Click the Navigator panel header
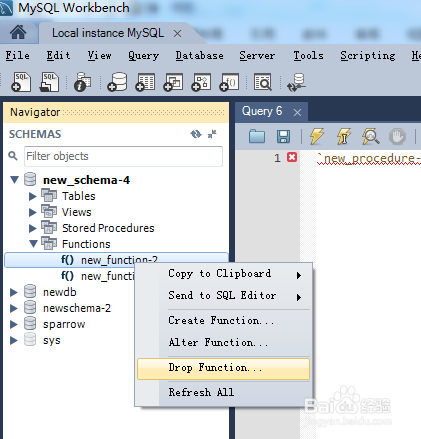The image size is (421, 439). (x=116, y=112)
